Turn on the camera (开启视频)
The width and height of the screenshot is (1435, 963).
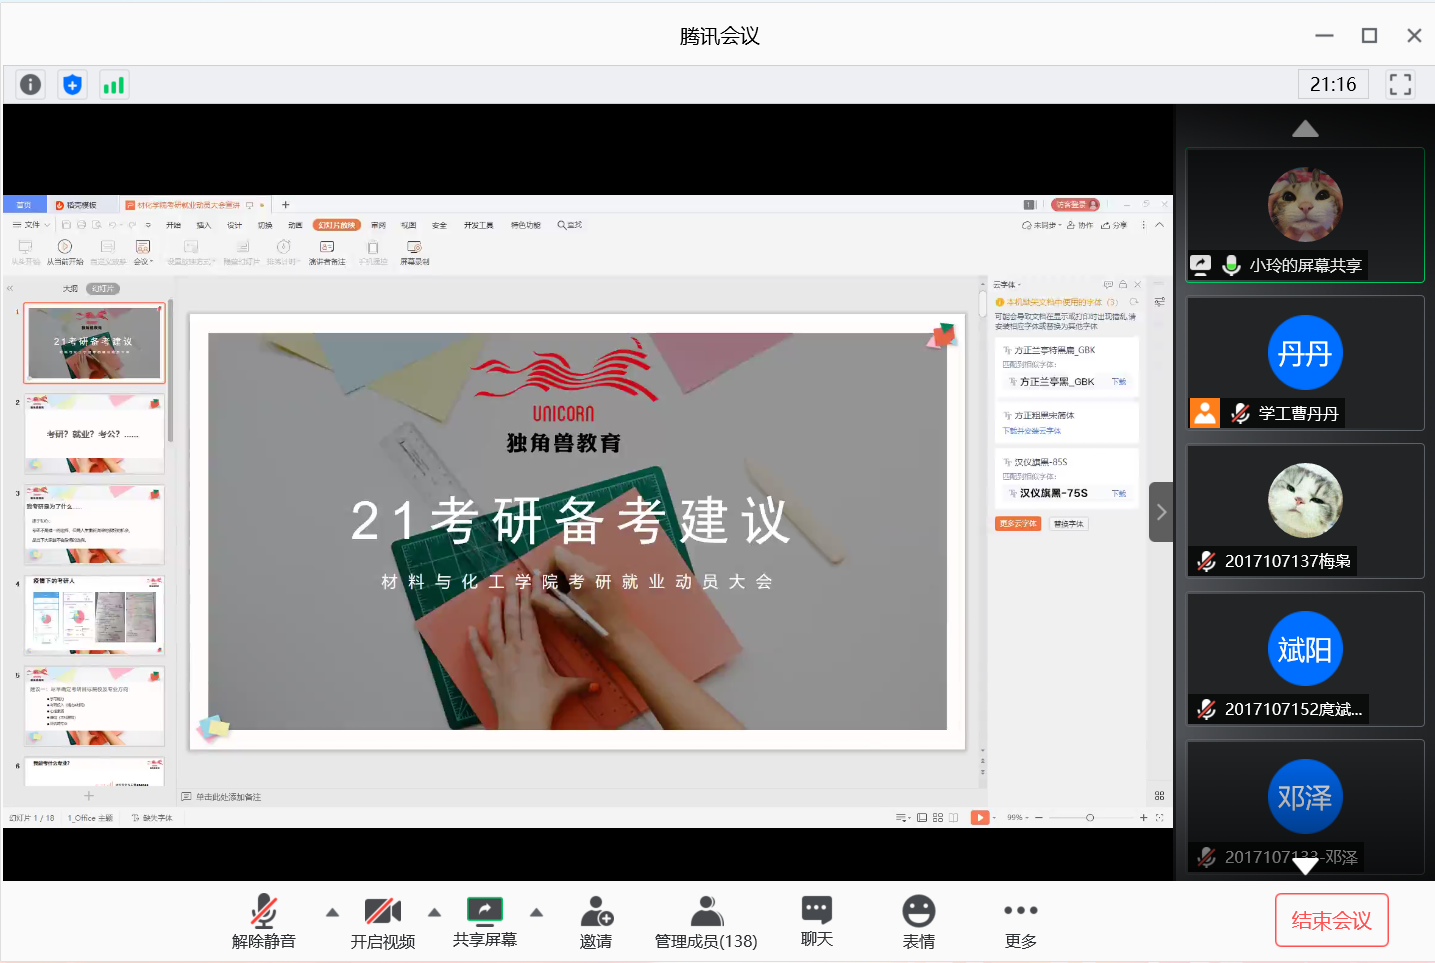[x=382, y=921]
